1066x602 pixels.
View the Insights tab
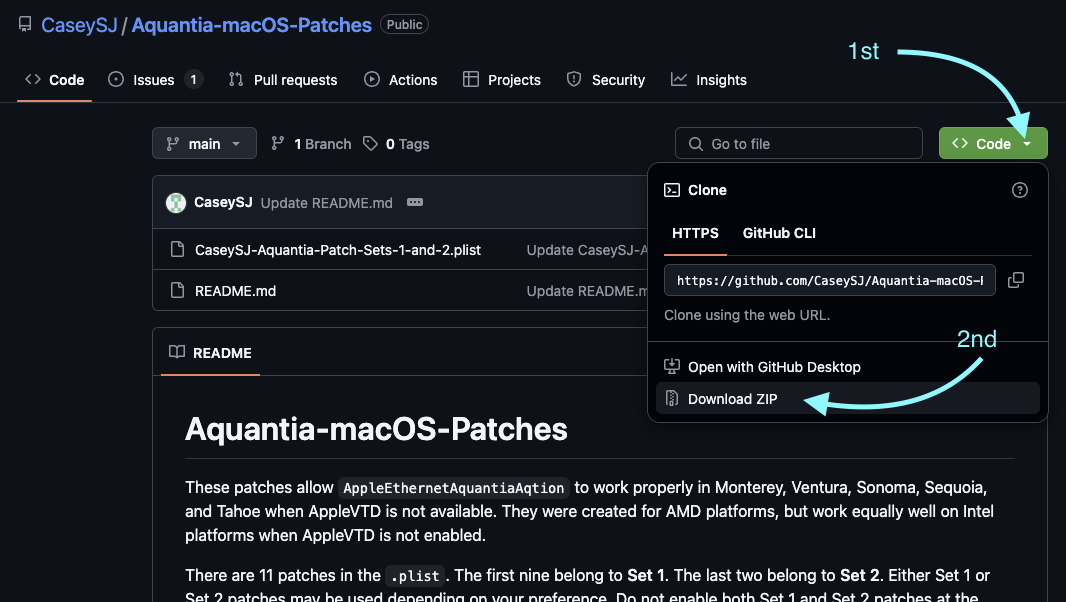click(x=708, y=80)
